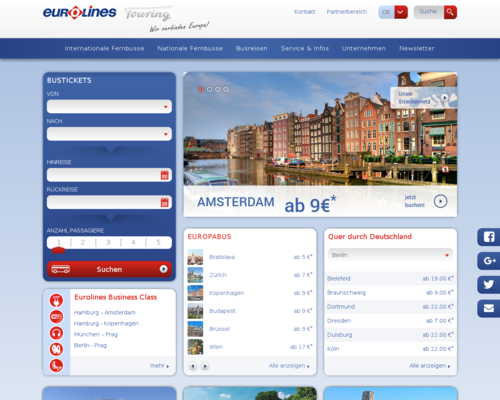Click the Rückreise date field

[x=109, y=202]
